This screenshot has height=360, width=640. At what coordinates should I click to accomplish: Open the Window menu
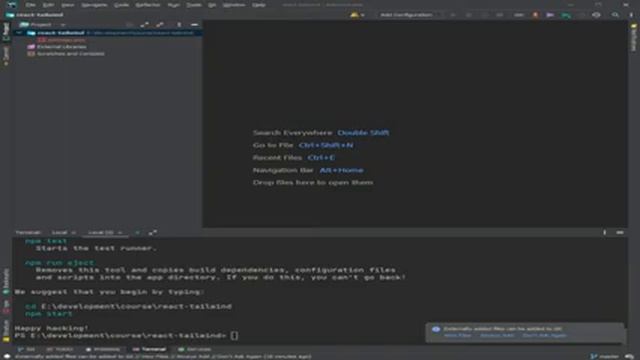(234, 5)
